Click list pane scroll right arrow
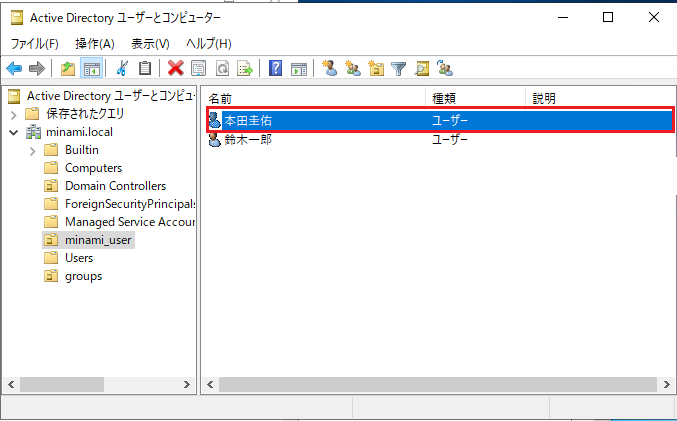This screenshot has height=421, width=677. [x=667, y=384]
